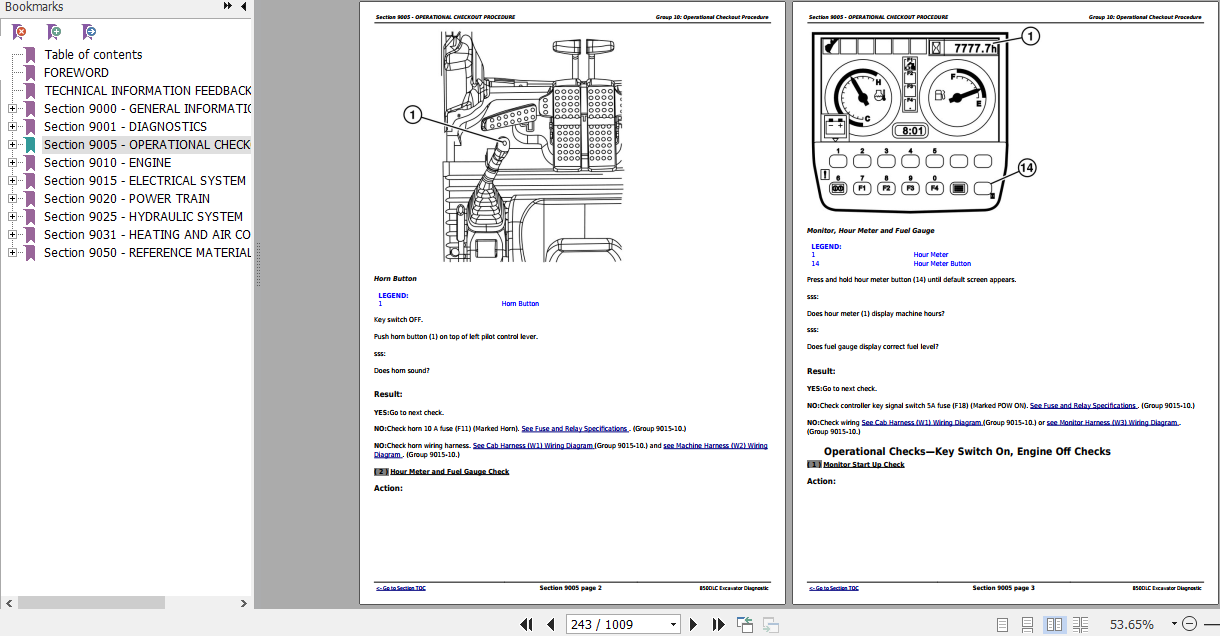Open the See Fuse and Relay Specifications link on page 2

coord(574,428)
